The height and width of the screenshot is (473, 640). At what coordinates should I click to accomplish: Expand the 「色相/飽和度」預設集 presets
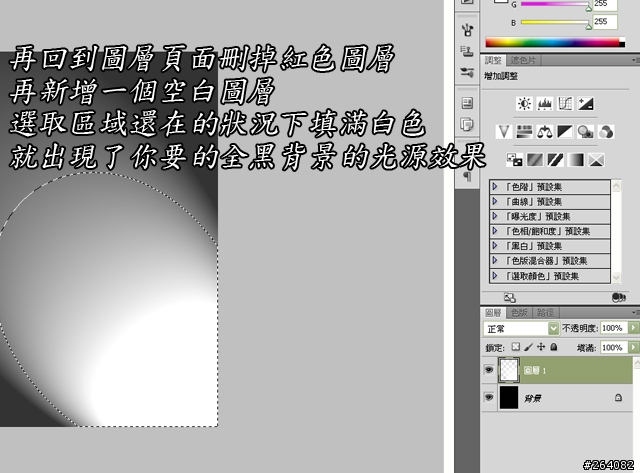495,231
